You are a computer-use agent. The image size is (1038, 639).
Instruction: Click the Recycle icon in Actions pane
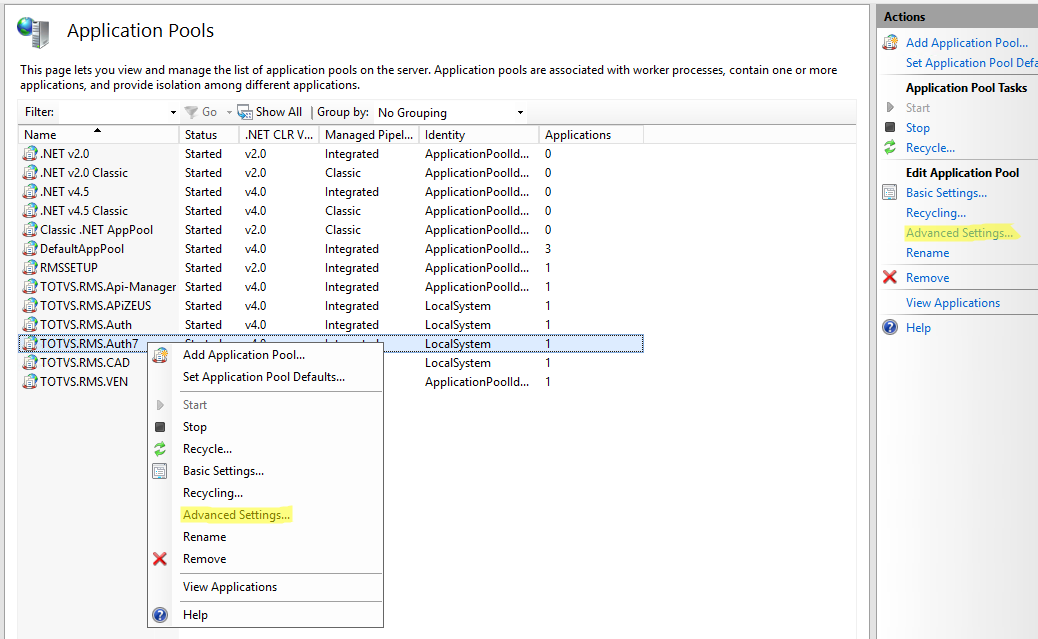pos(890,148)
